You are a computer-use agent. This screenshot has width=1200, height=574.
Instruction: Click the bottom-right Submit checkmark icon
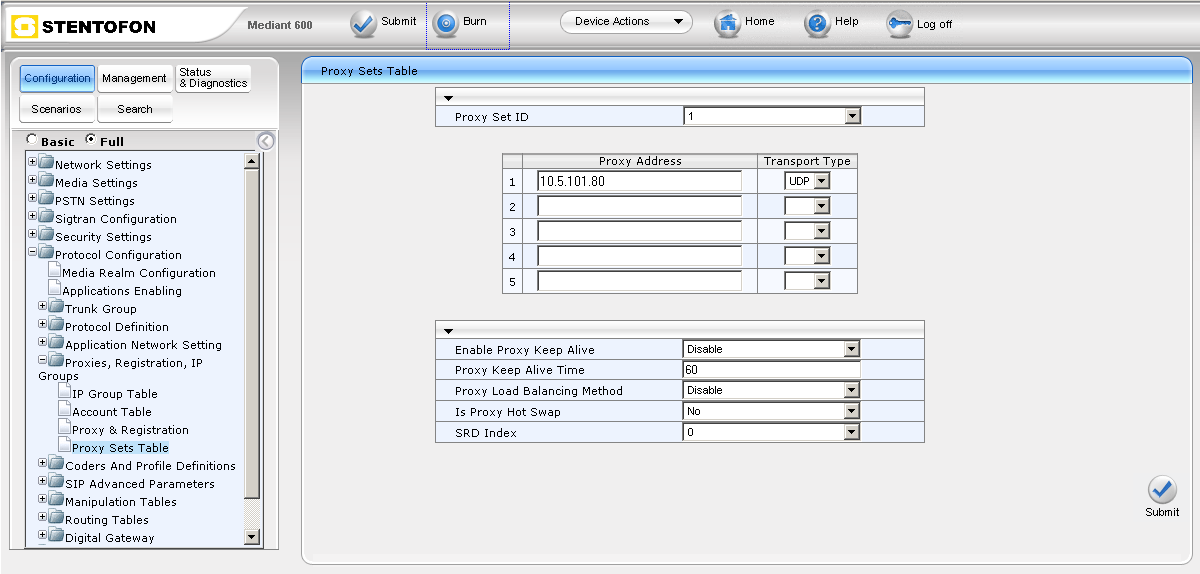1162,490
